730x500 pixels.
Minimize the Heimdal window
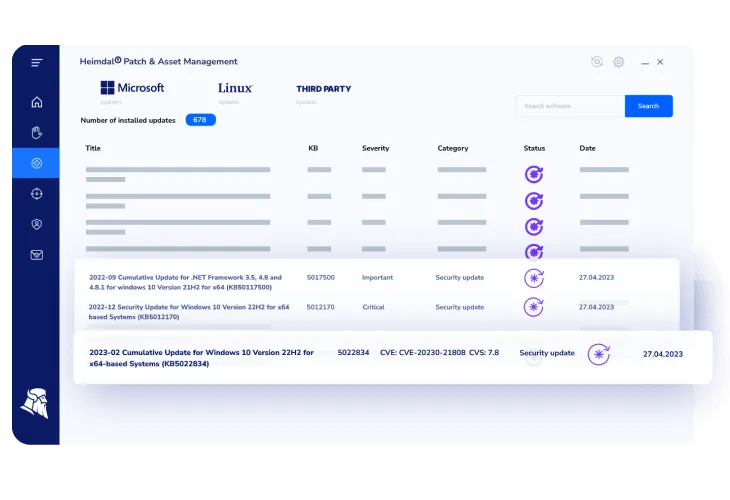(x=645, y=63)
